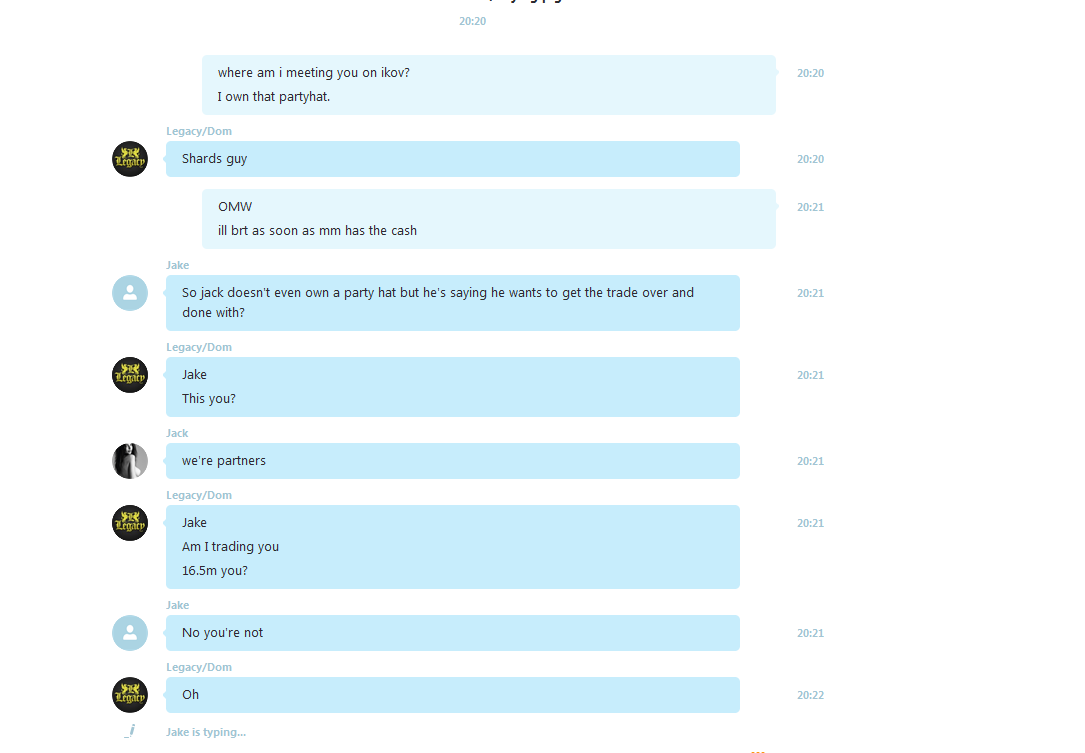Select the 'Oh' message bubble

(x=453, y=695)
